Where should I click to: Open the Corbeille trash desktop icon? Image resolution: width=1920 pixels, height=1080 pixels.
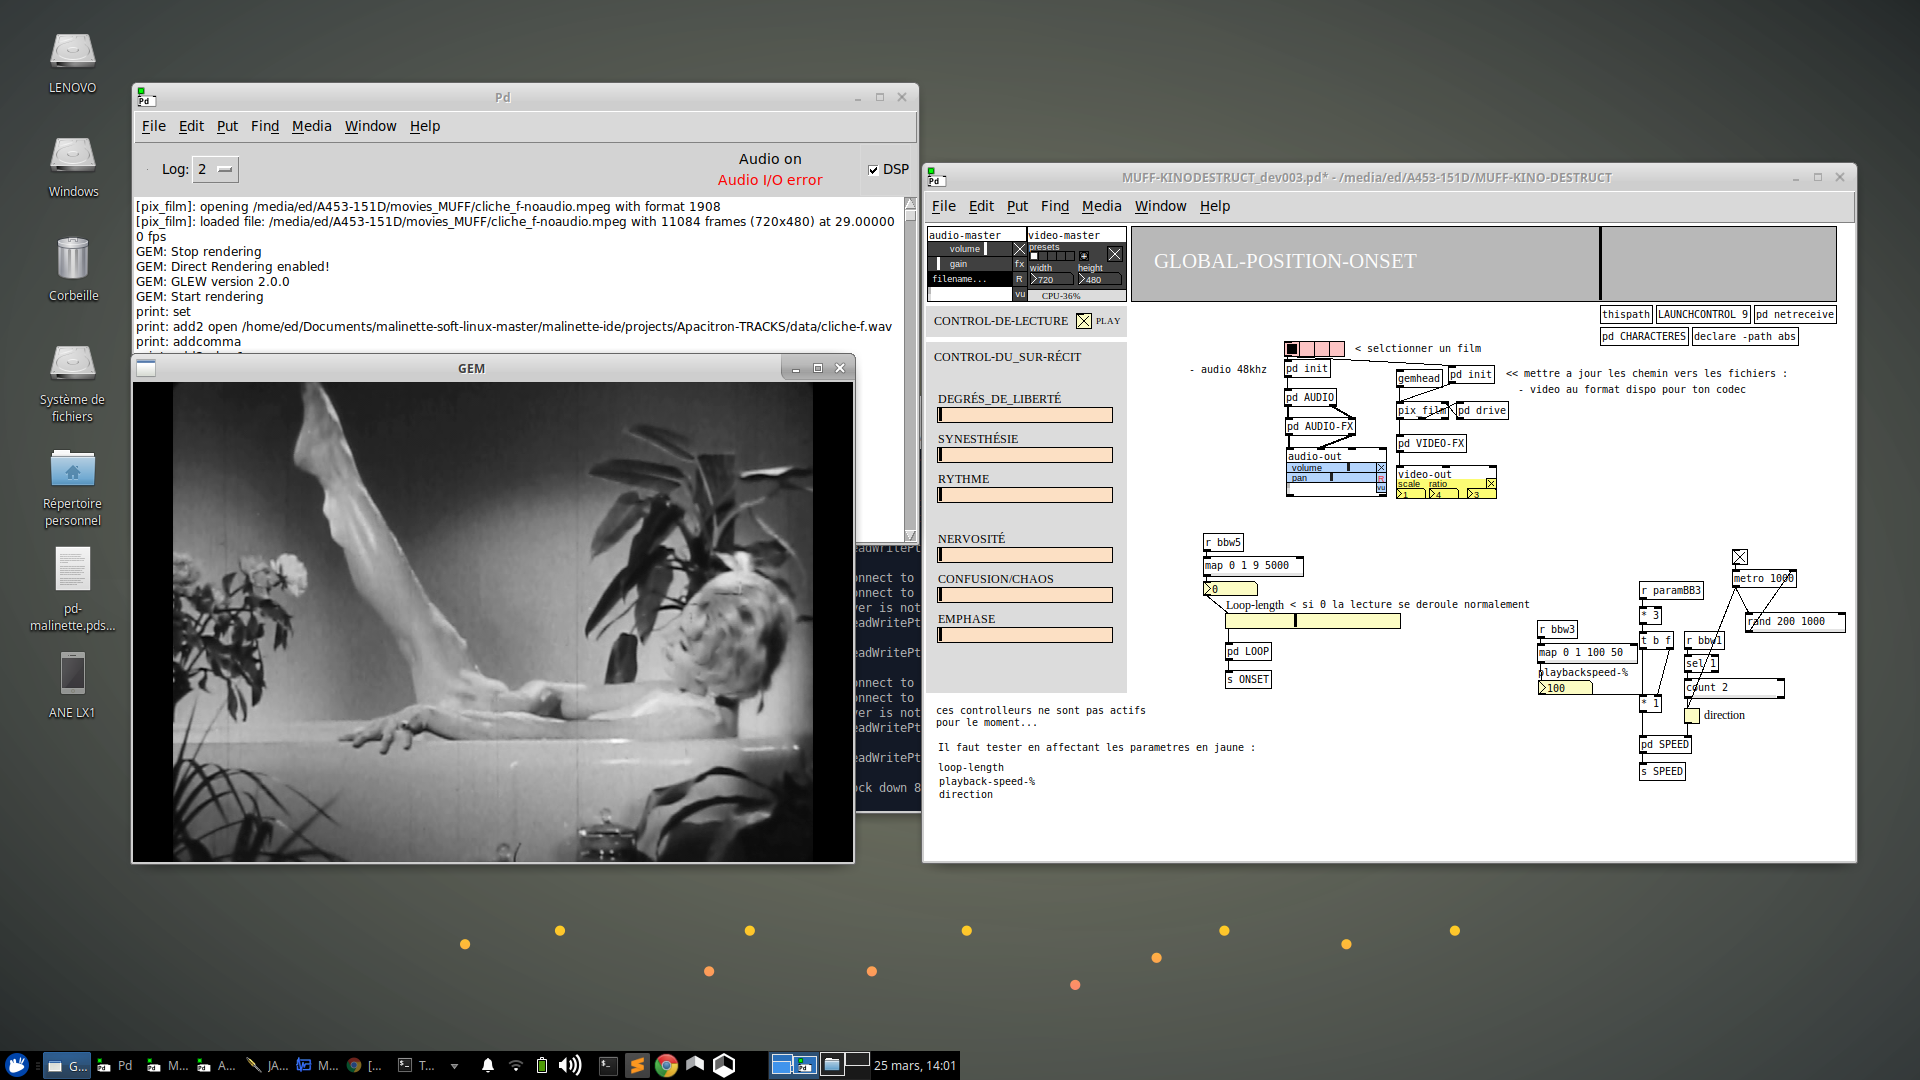[73, 269]
